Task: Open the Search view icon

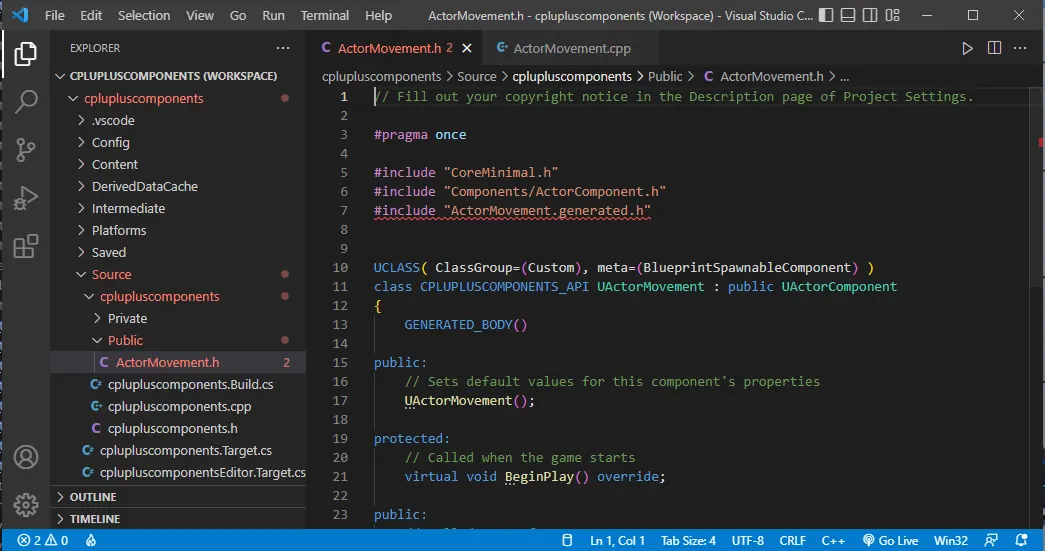Action: (25, 101)
